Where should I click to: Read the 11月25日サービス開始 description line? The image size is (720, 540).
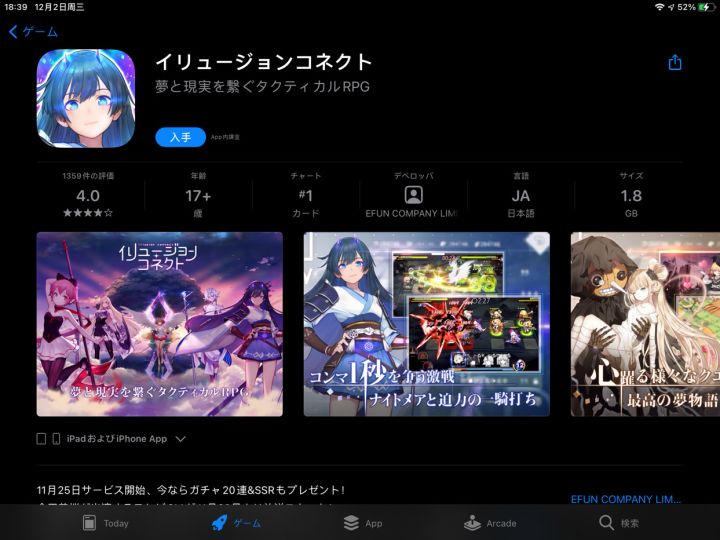pyautogui.click(x=191, y=490)
